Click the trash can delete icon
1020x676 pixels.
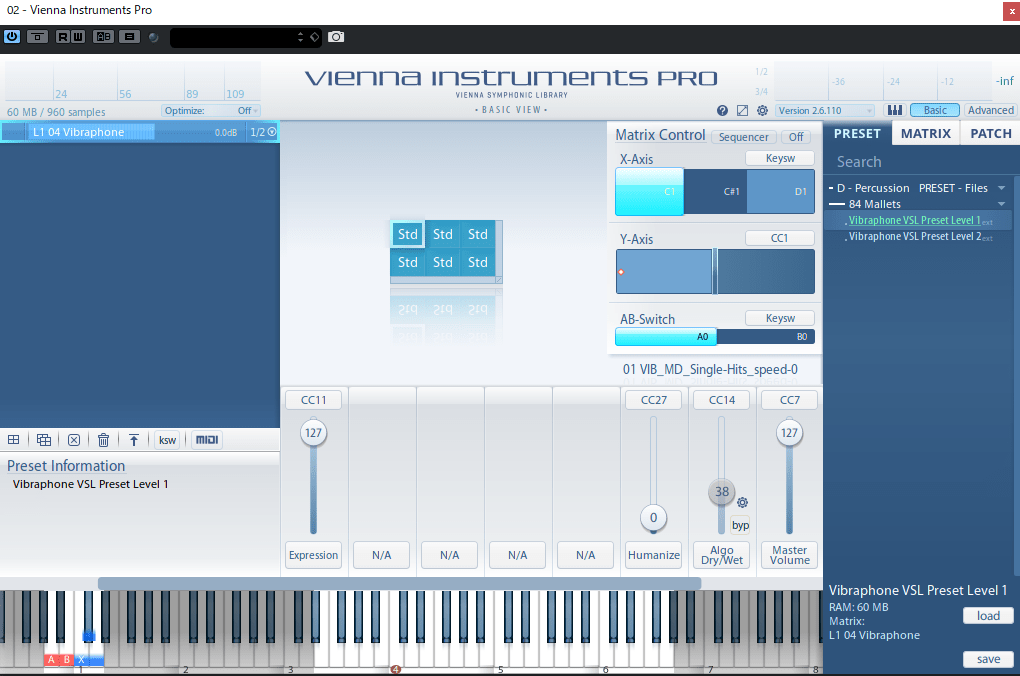click(103, 440)
